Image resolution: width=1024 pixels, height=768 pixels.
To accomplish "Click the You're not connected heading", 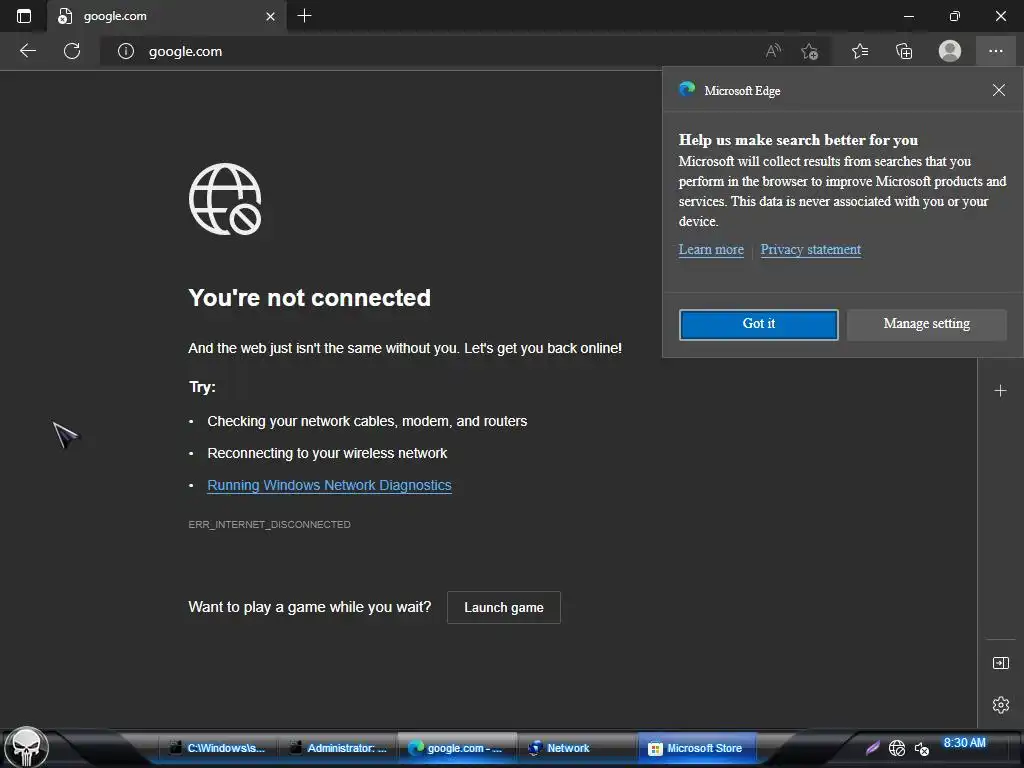I will (310, 298).
